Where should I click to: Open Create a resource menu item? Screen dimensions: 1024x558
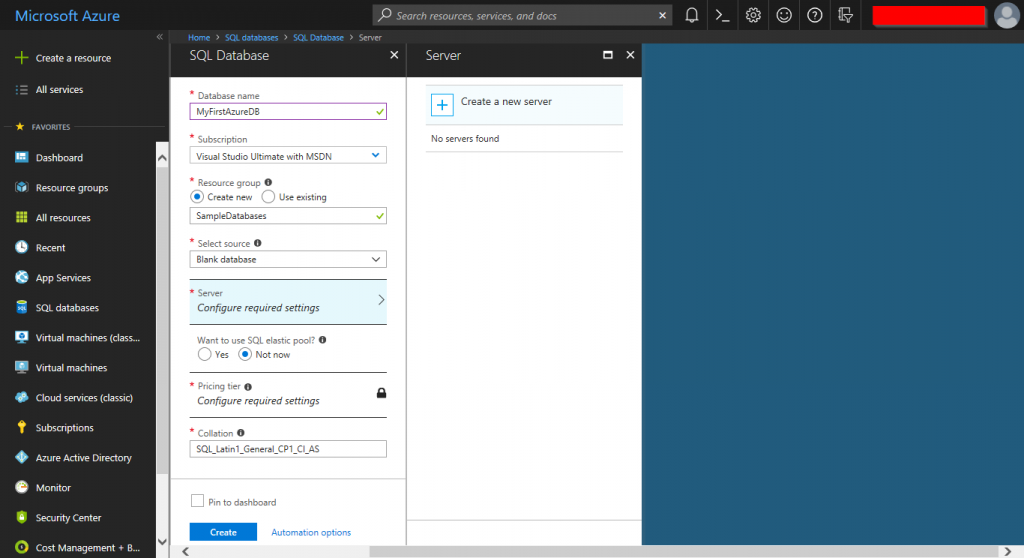(x=73, y=58)
